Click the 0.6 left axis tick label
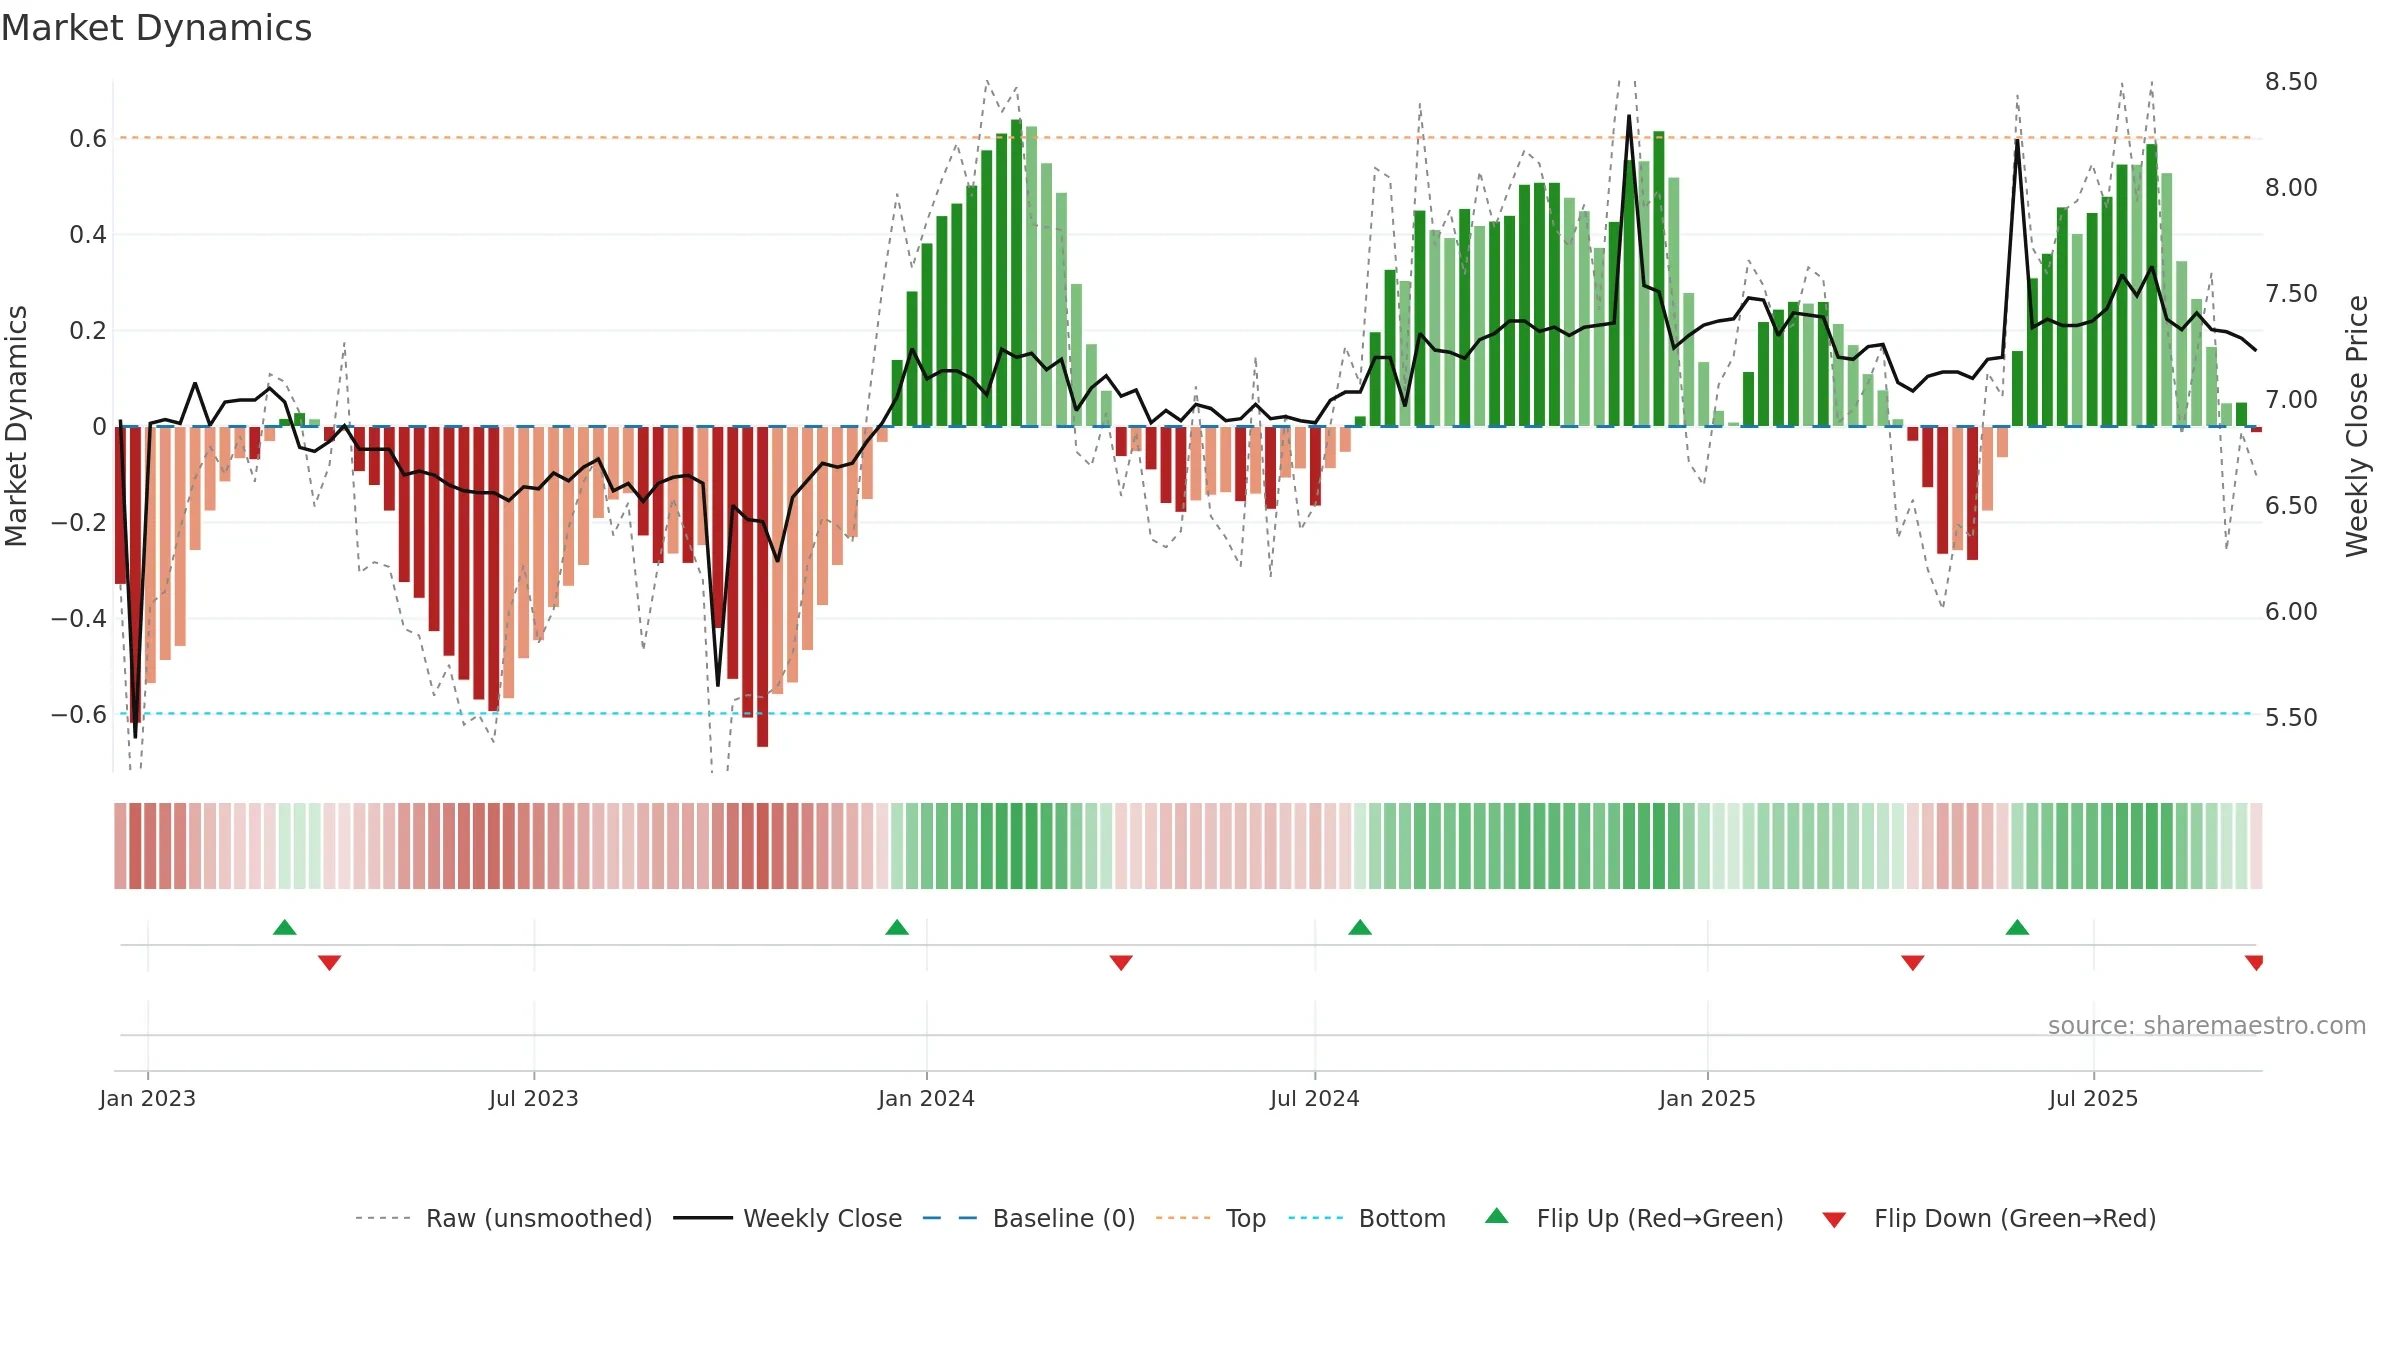Viewport: 2400px width, 1350px height. [x=88, y=139]
